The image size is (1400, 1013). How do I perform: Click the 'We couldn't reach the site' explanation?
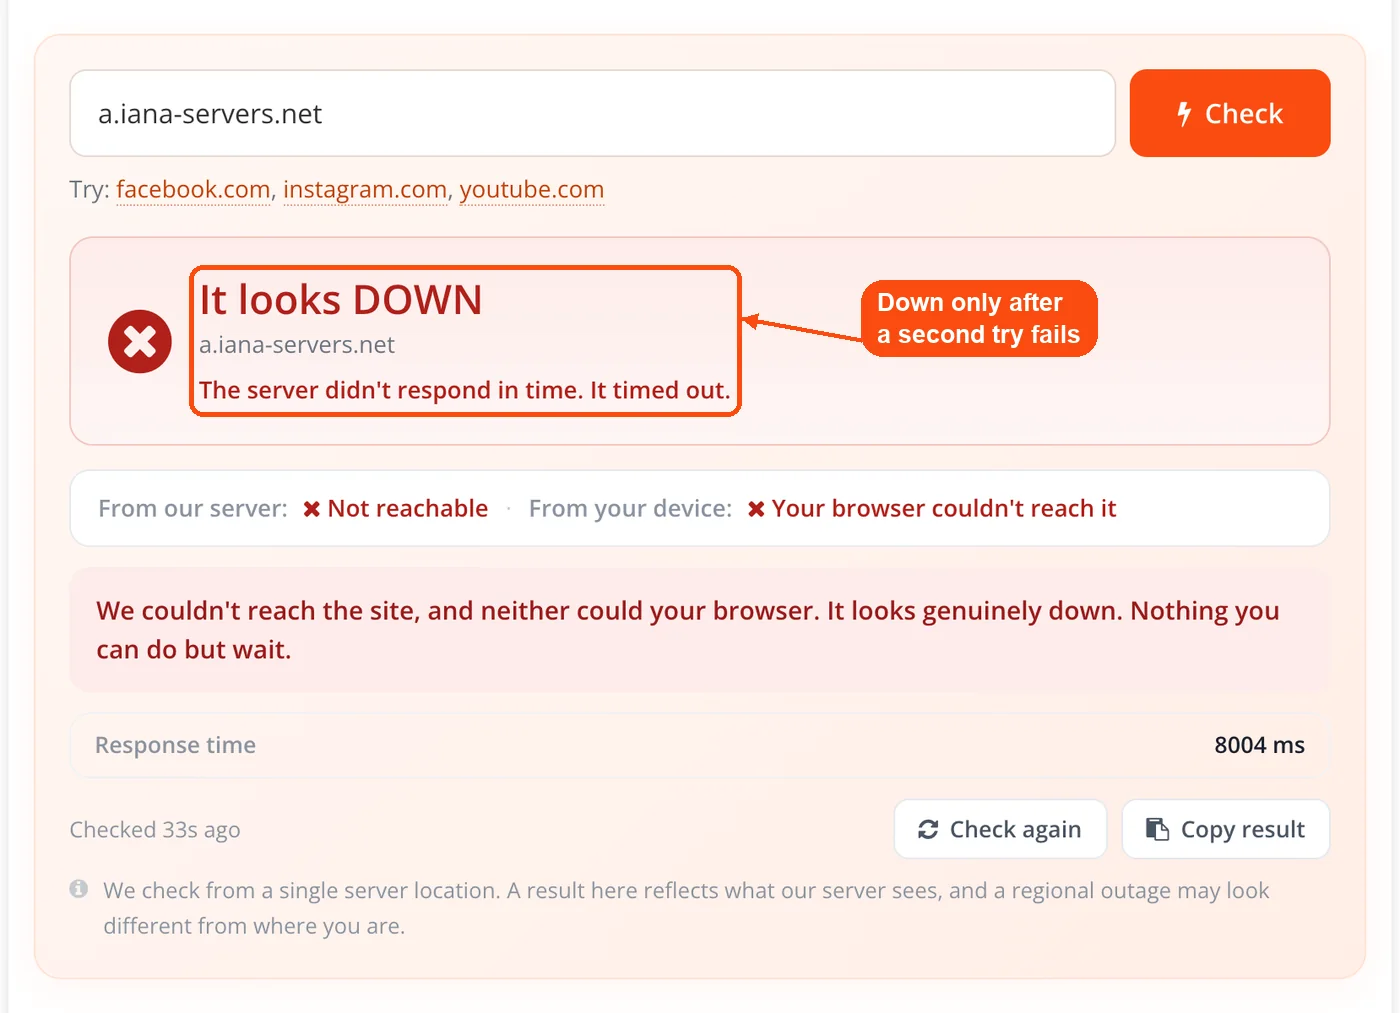[688, 630]
